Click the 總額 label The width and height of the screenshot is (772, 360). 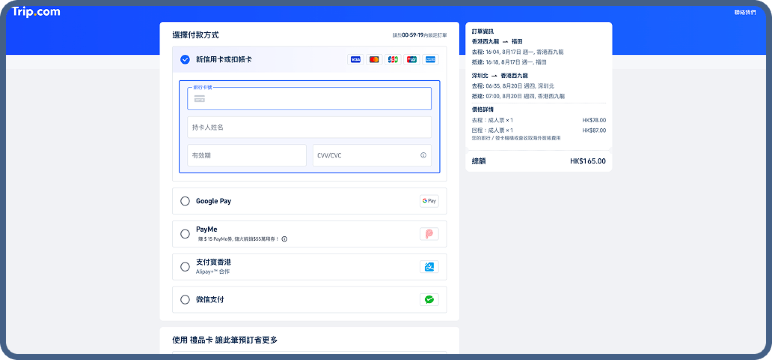tap(479, 161)
